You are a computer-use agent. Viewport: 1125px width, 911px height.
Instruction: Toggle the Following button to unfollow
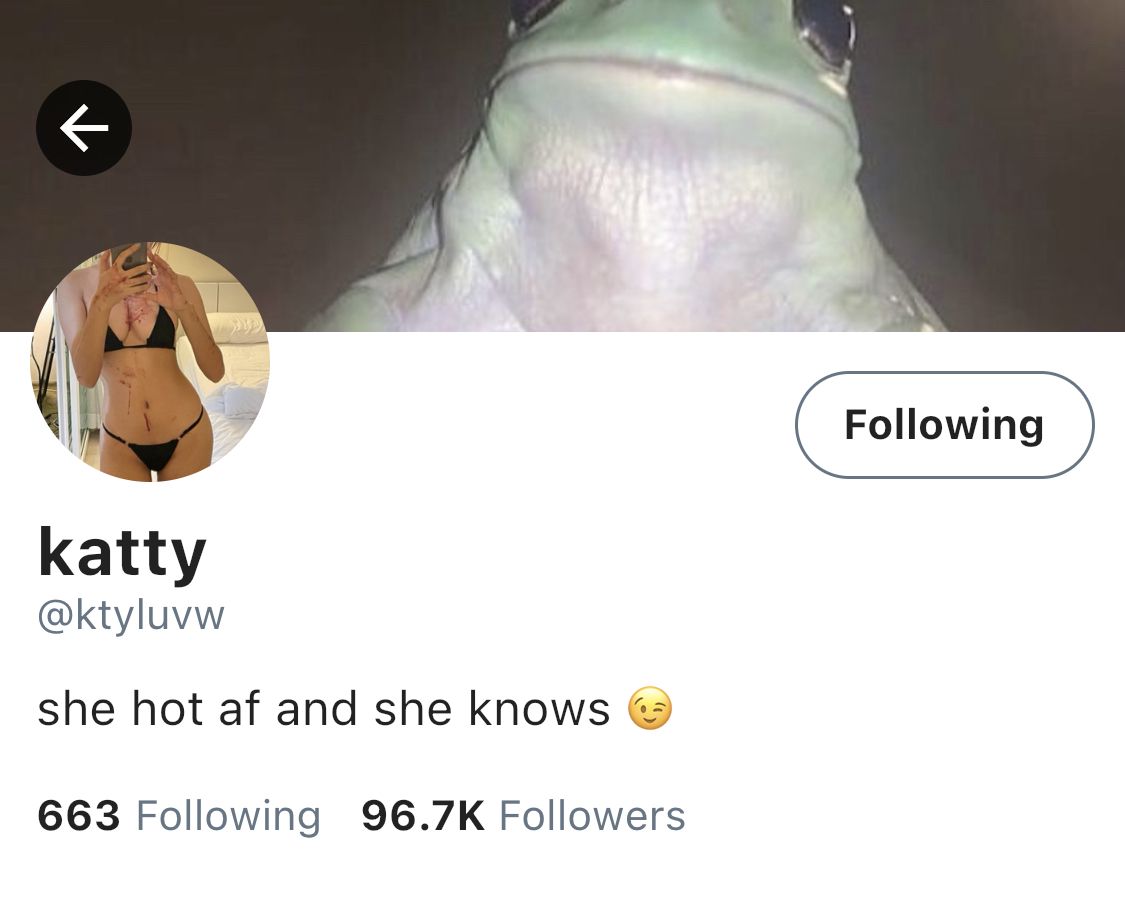pyautogui.click(x=944, y=425)
